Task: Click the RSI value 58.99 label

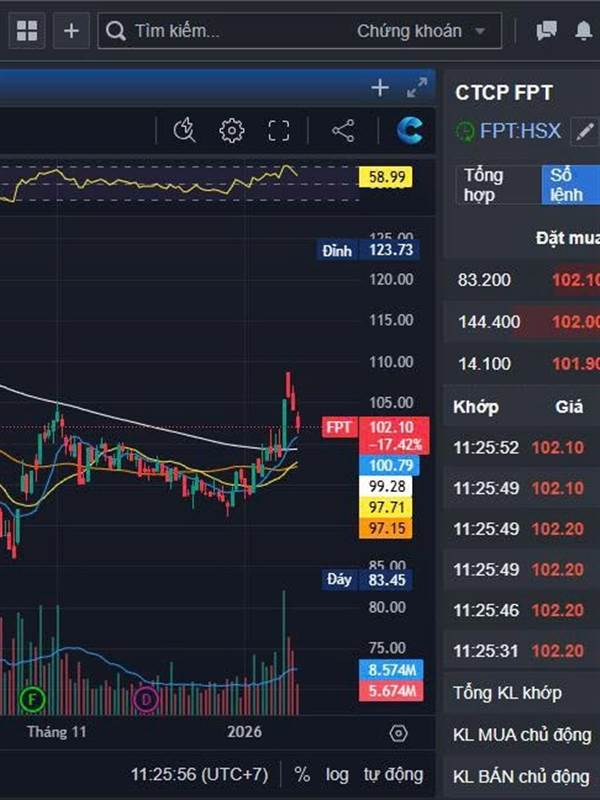Action: pos(386,177)
